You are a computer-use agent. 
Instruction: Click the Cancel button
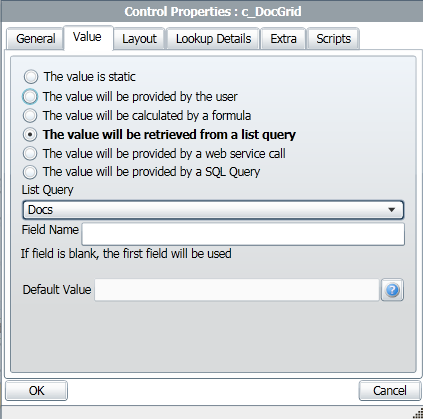[390, 391]
